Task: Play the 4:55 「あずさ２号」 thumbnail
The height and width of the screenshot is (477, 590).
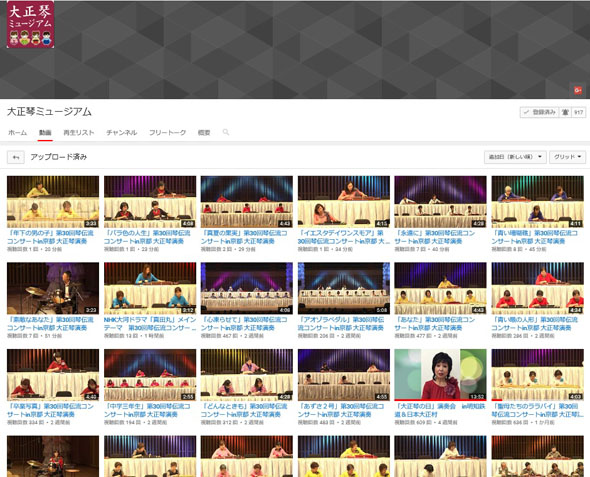Action: [x=344, y=375]
